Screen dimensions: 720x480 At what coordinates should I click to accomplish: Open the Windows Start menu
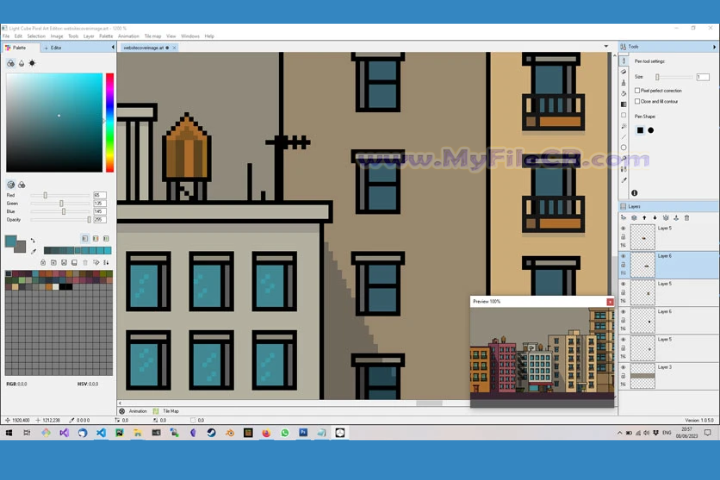9,432
